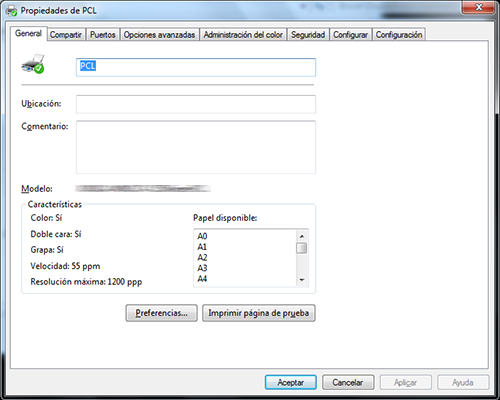
Task: Confirm with the Aceptar button
Action: (291, 382)
